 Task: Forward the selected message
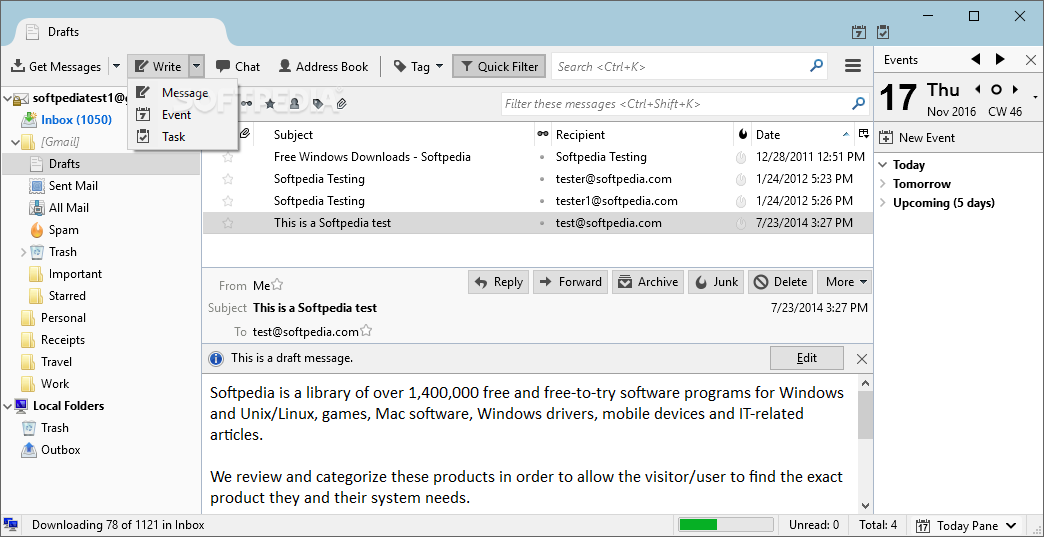tap(571, 282)
